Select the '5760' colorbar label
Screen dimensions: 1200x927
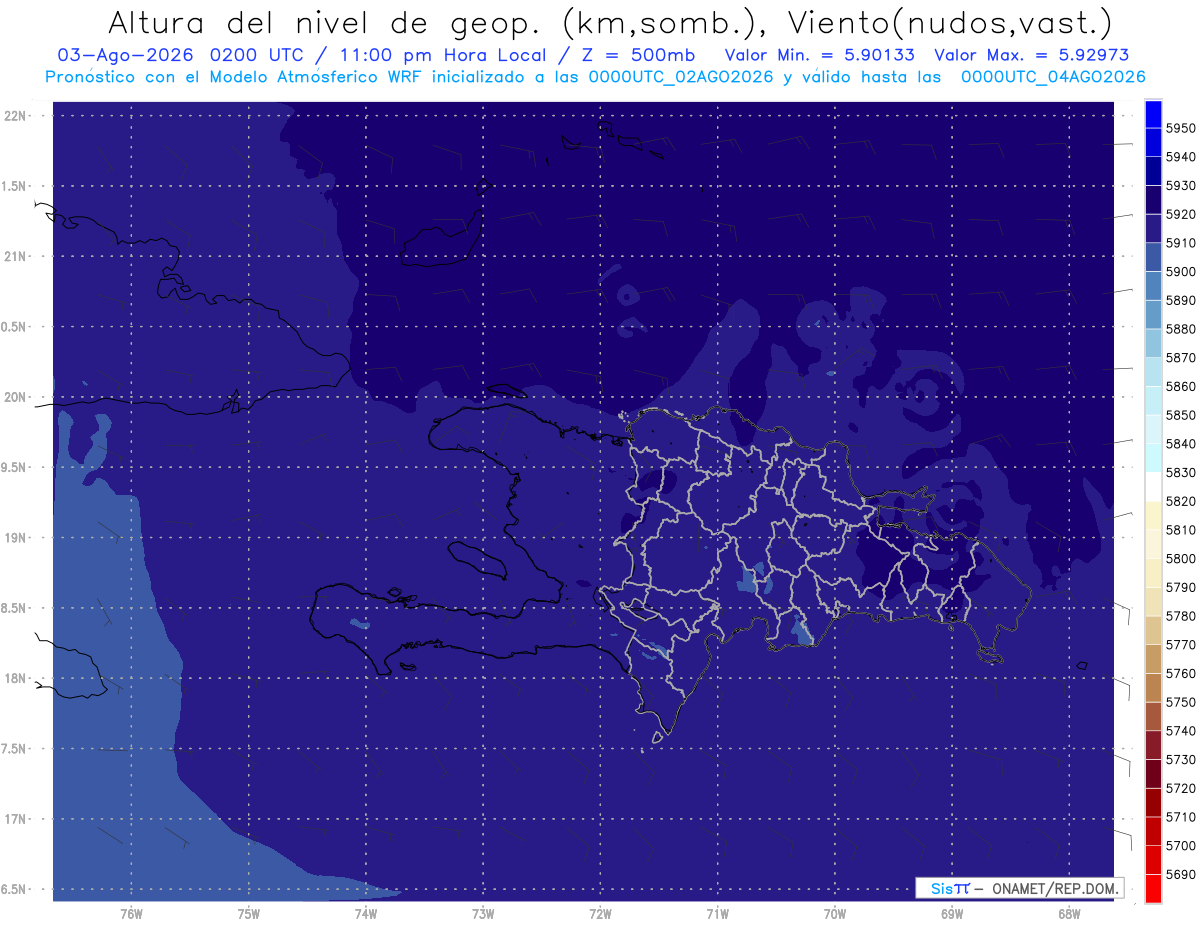point(1180,674)
